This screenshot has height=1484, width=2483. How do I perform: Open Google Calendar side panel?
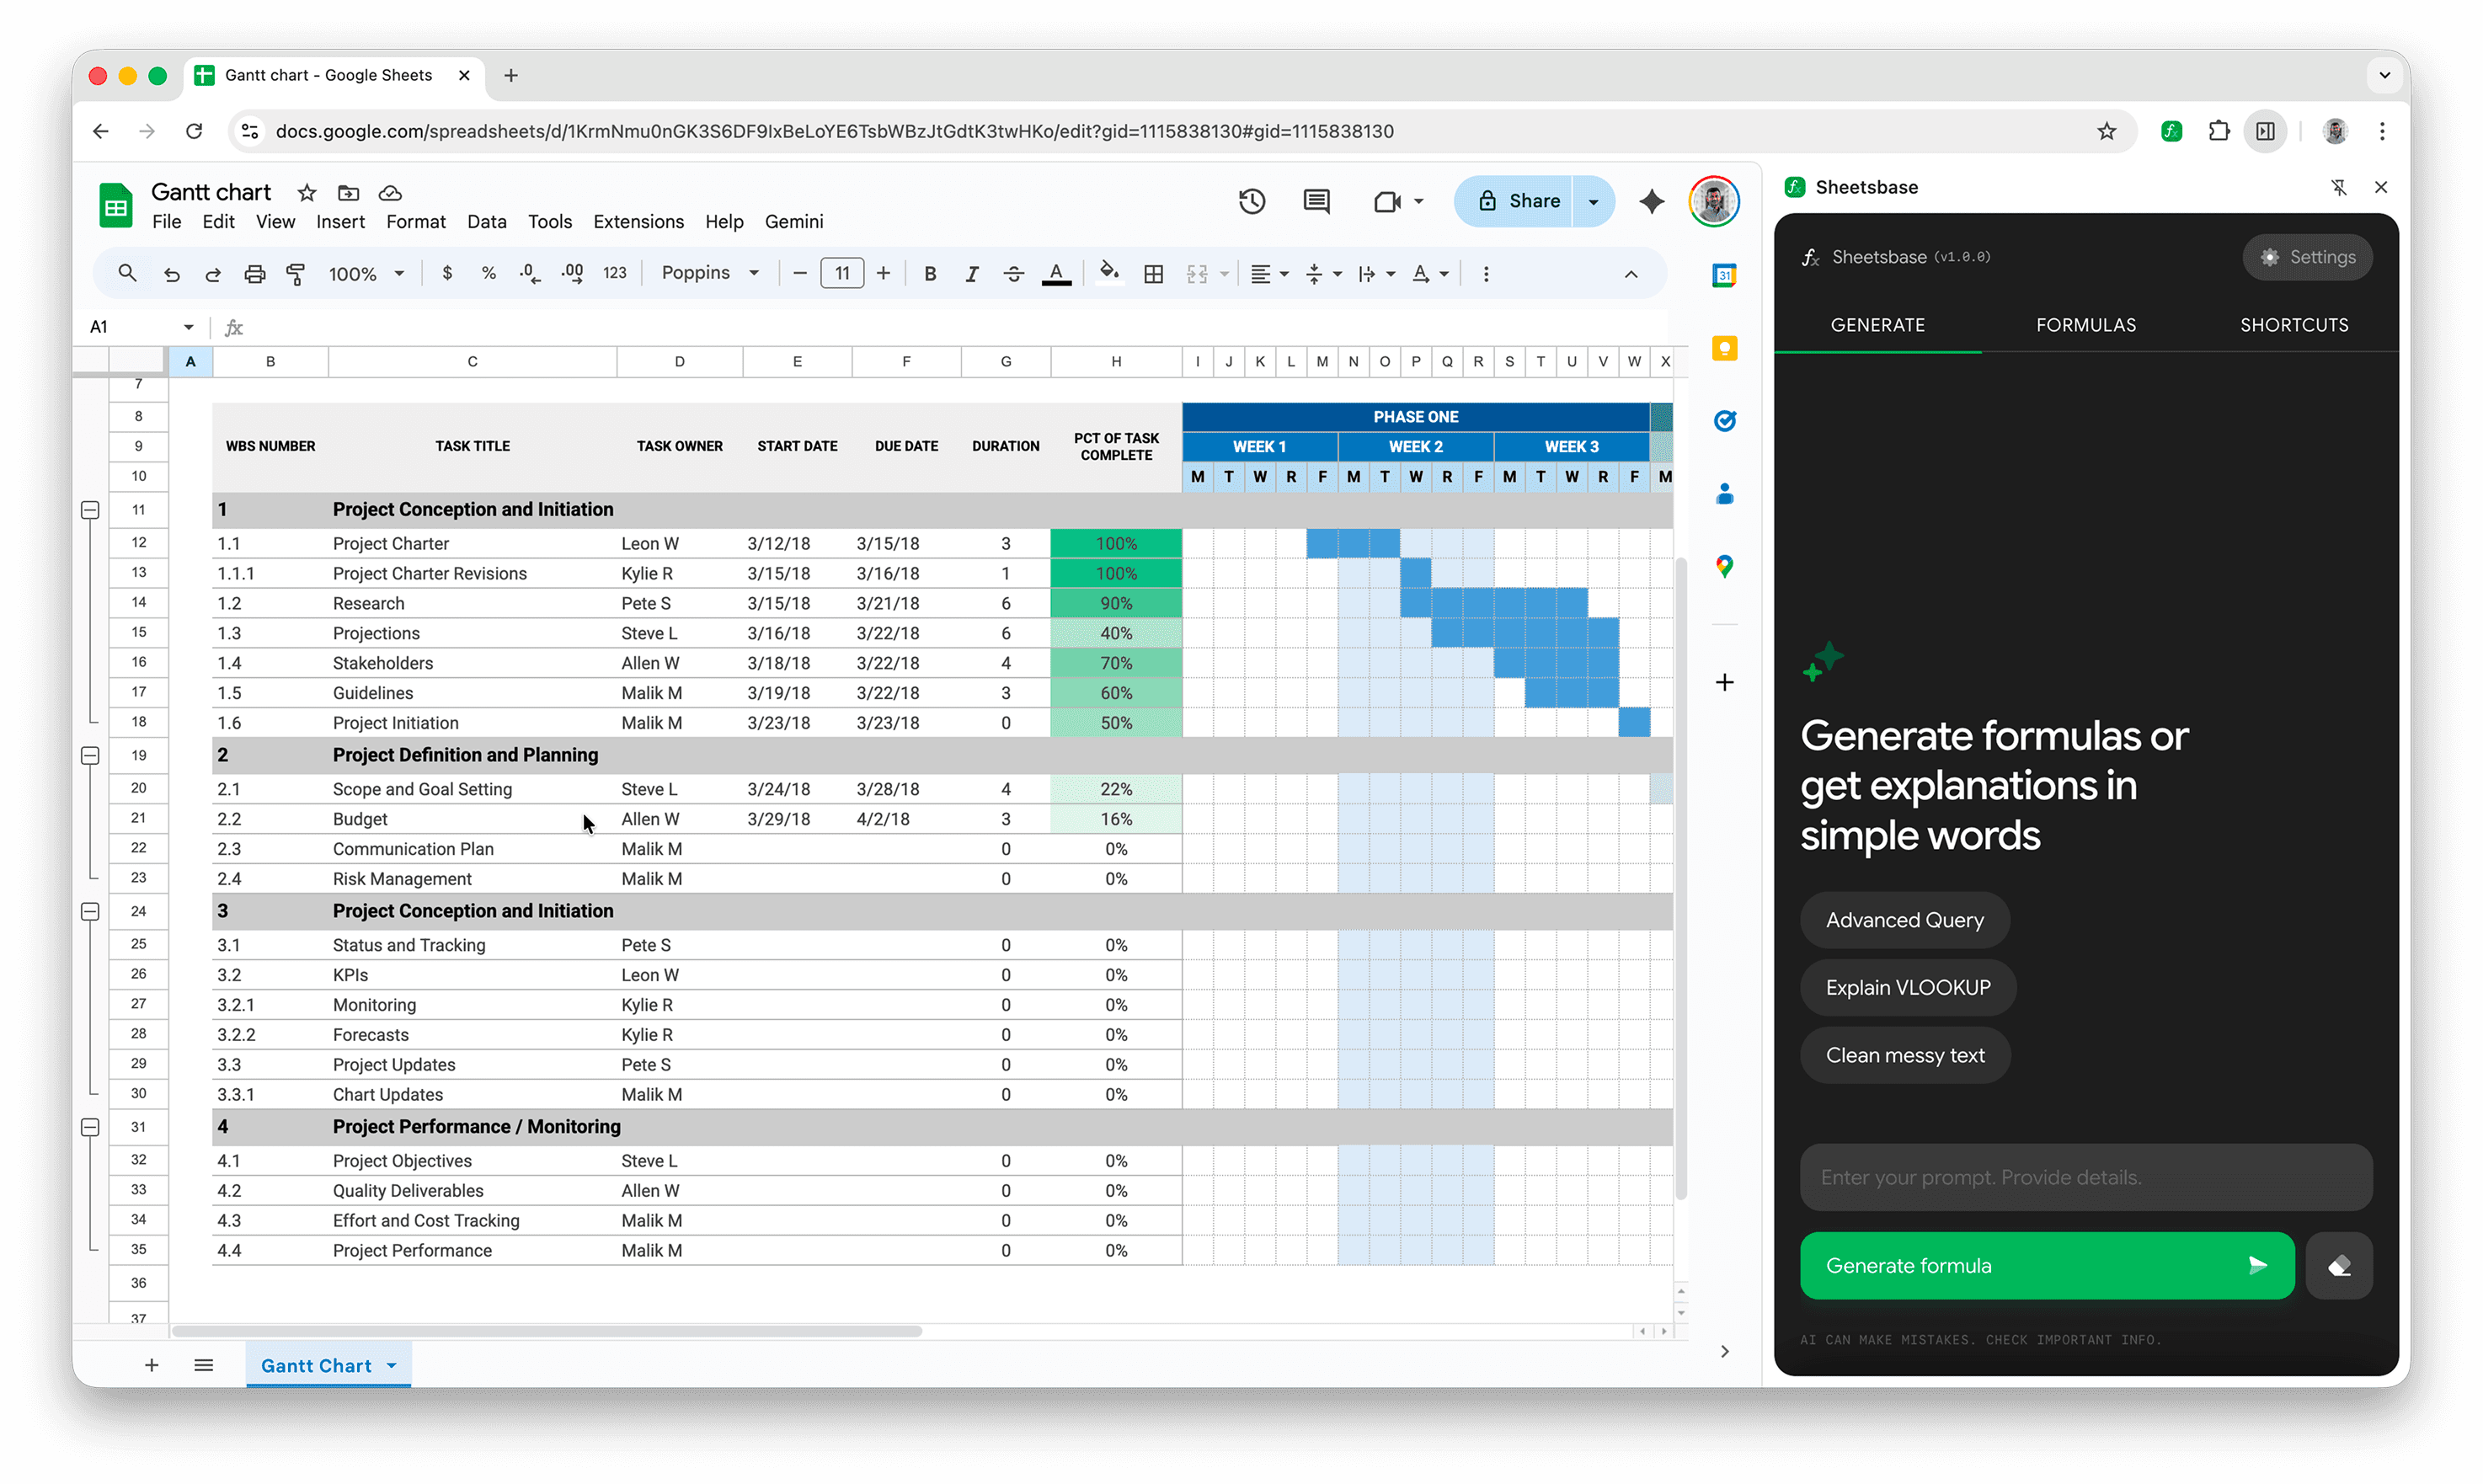(1724, 275)
